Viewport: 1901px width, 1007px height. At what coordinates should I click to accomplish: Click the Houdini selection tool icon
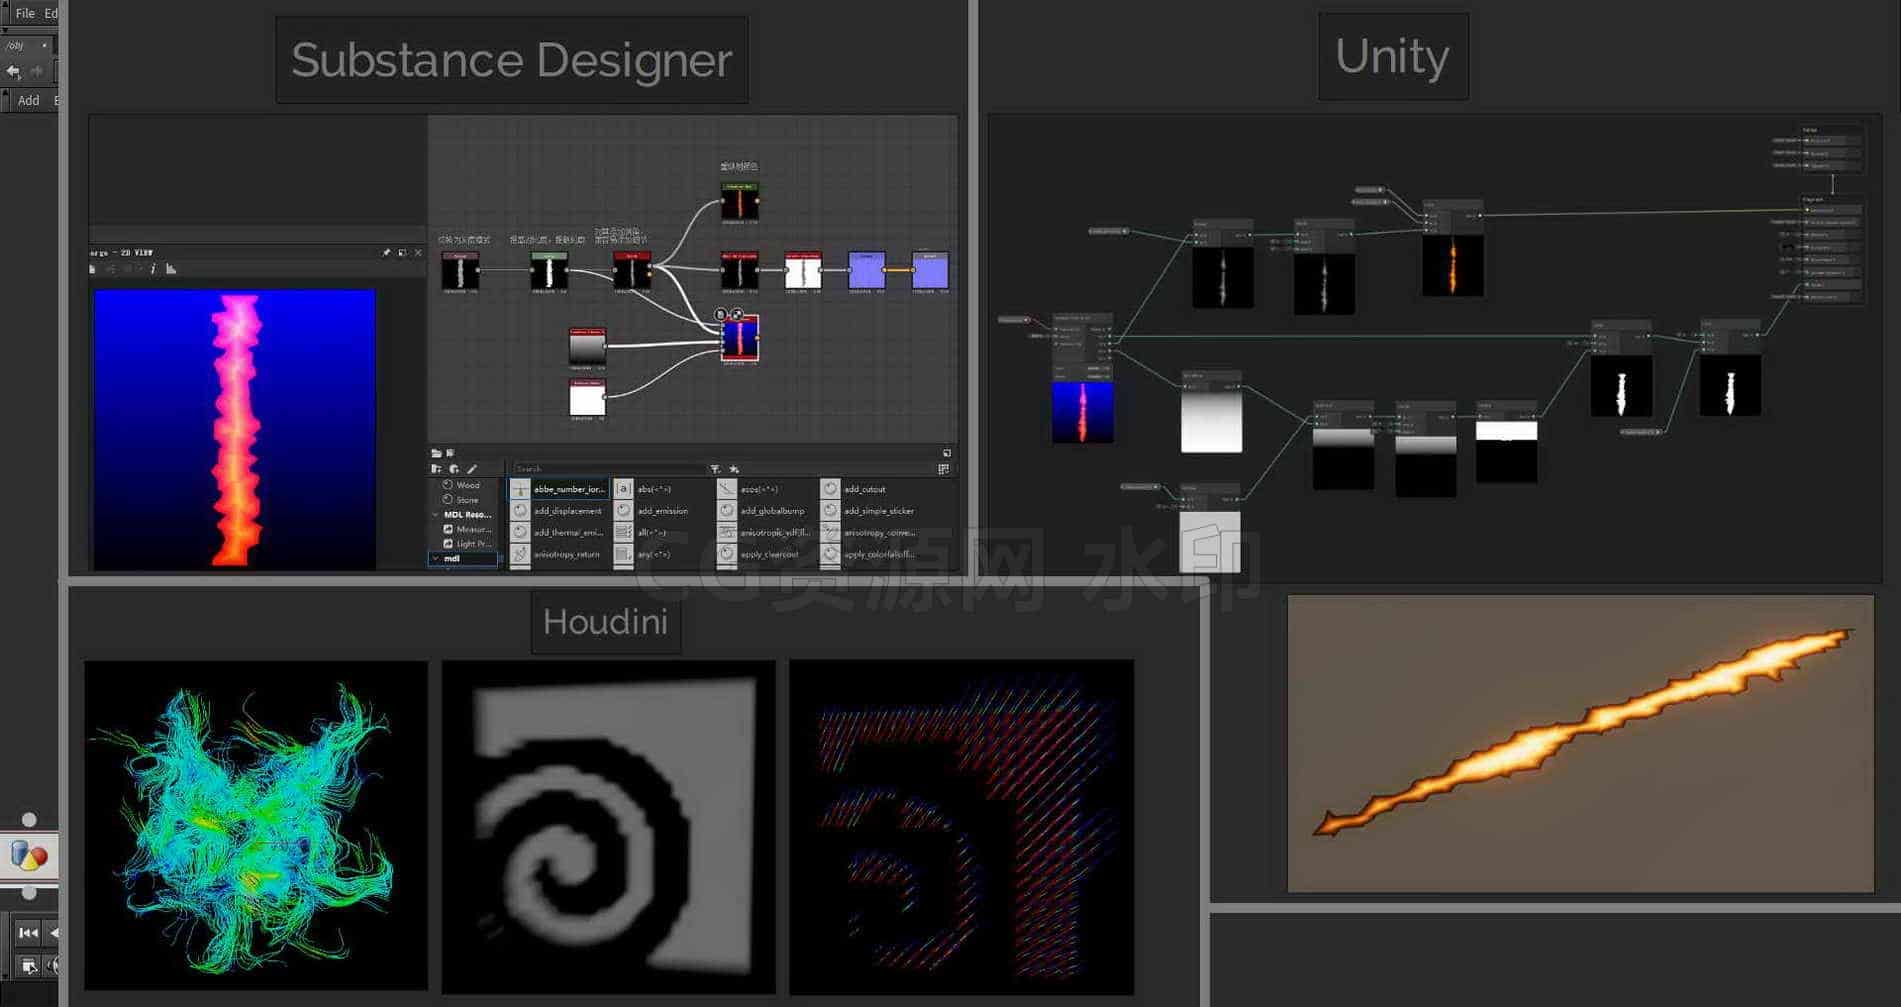(x=29, y=966)
